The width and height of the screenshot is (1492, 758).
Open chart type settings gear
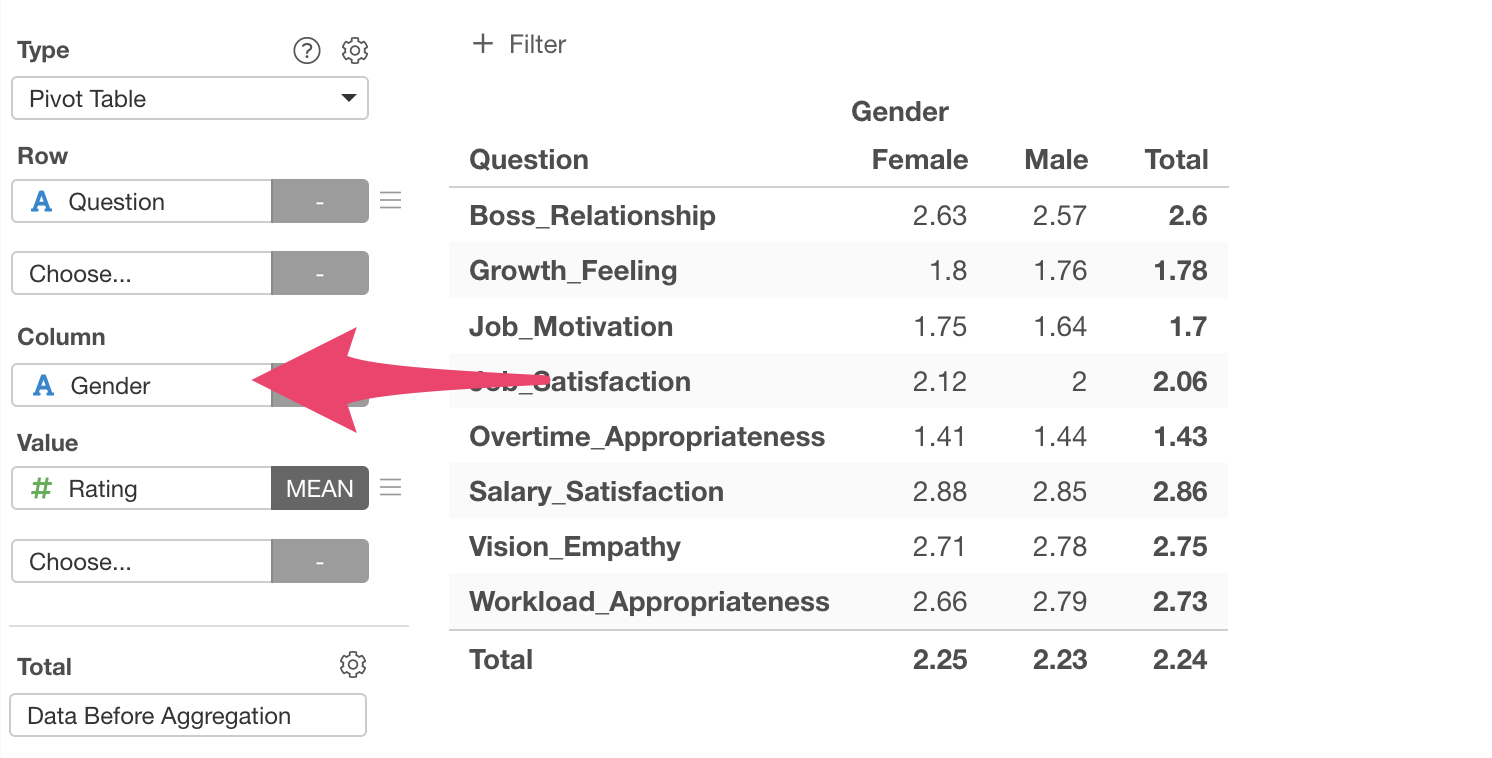pyautogui.click(x=355, y=50)
